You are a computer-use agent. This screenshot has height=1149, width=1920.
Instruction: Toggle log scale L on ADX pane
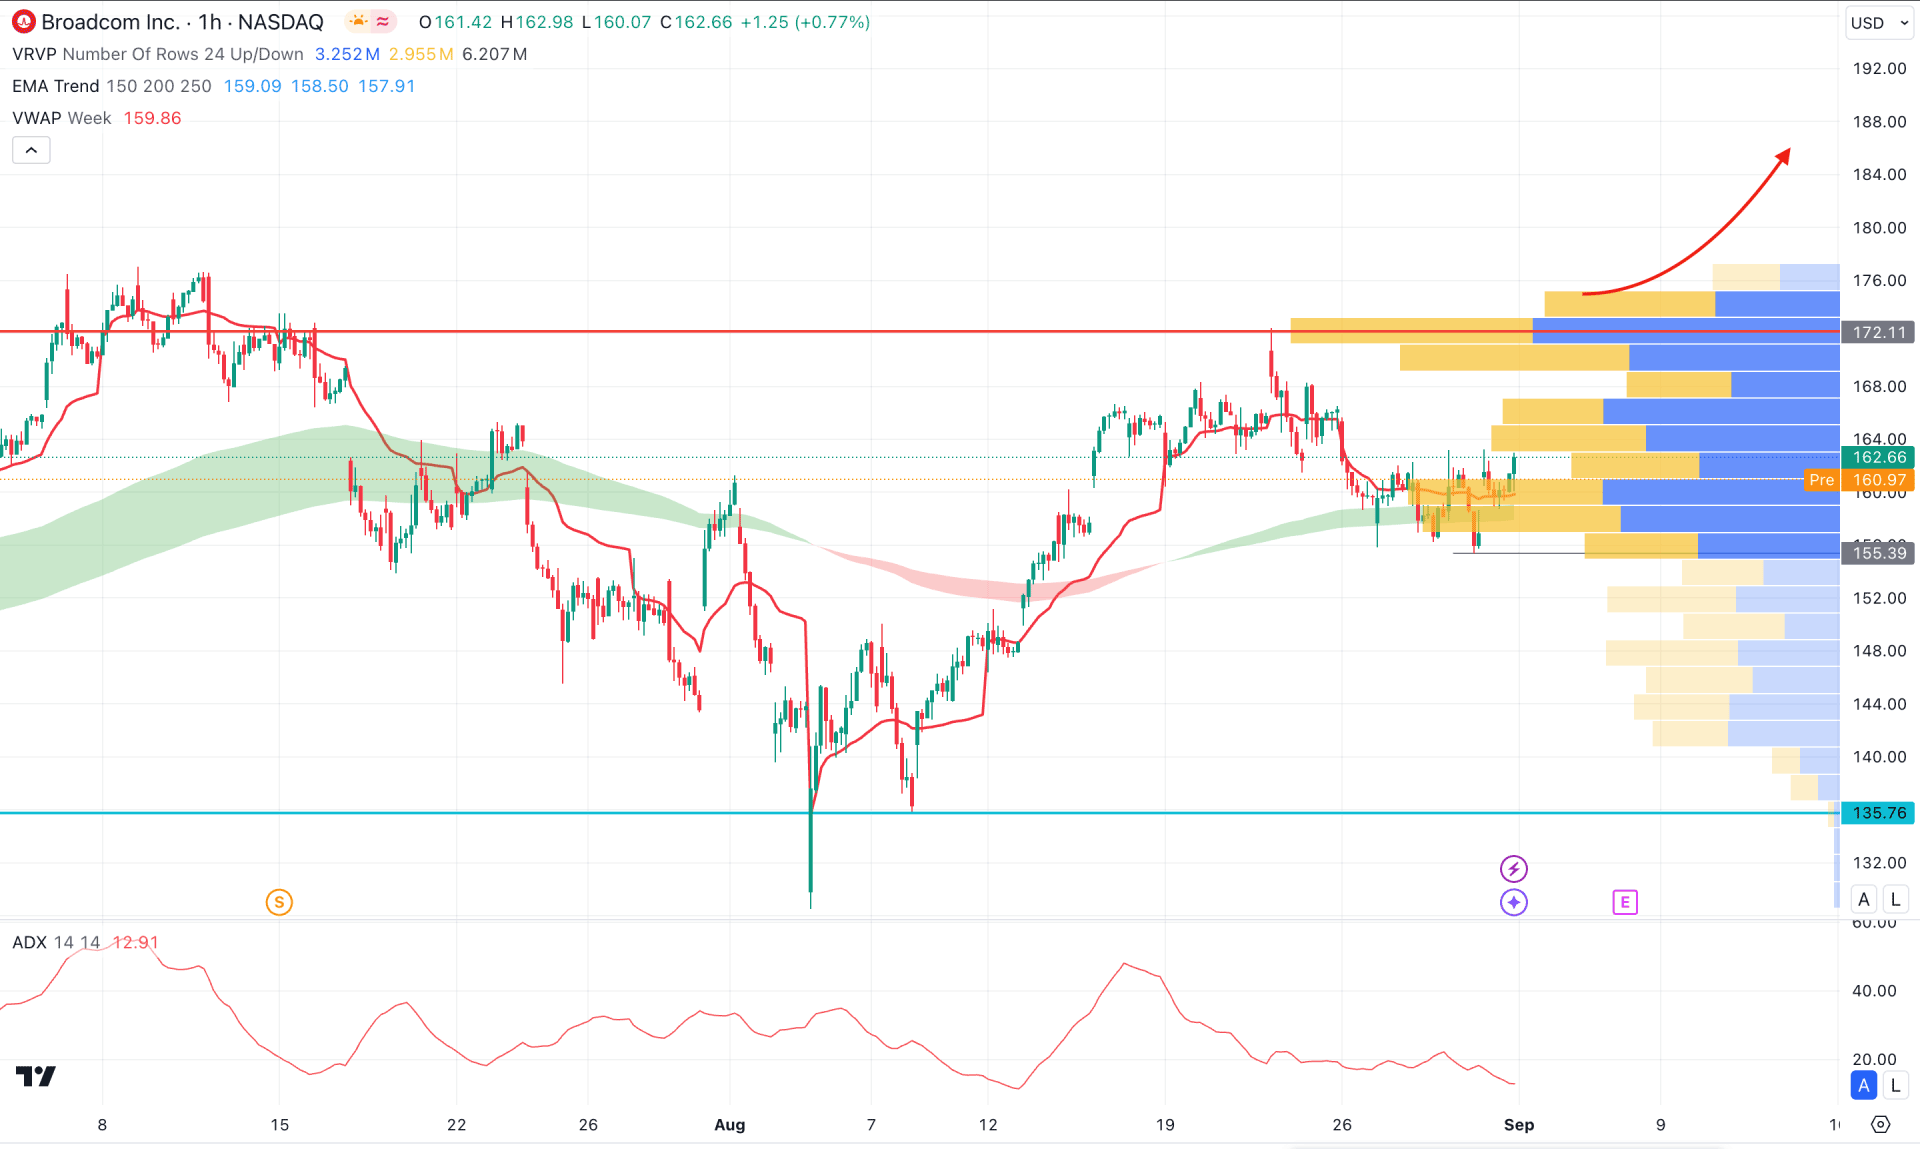pos(1895,1085)
